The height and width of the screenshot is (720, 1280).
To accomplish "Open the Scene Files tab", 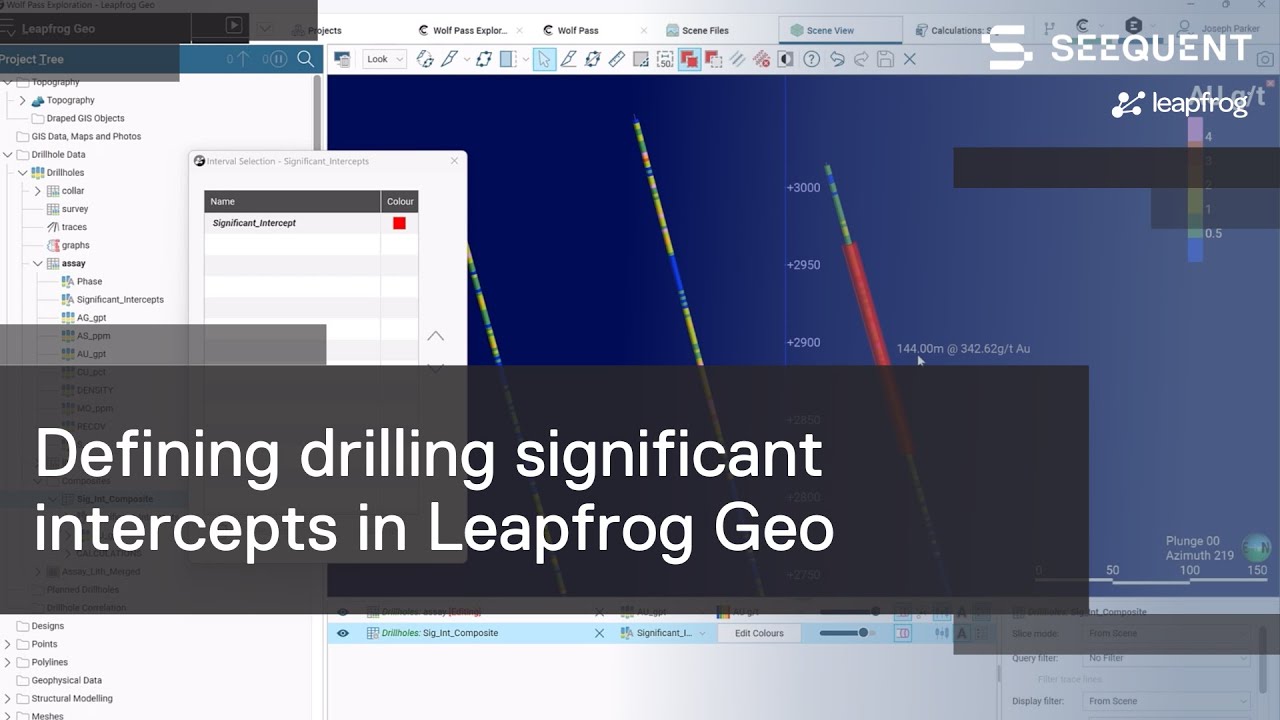I will point(705,30).
